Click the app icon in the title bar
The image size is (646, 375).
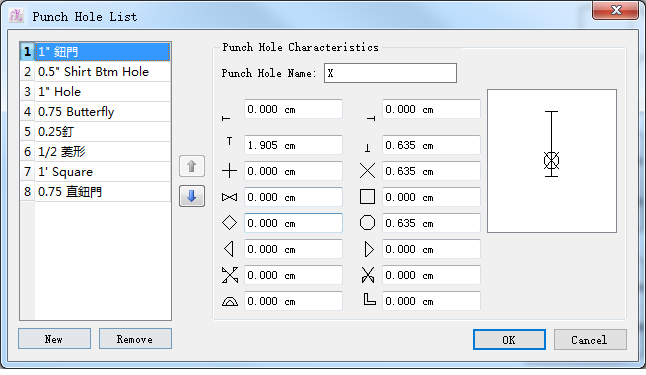pyautogui.click(x=16, y=16)
